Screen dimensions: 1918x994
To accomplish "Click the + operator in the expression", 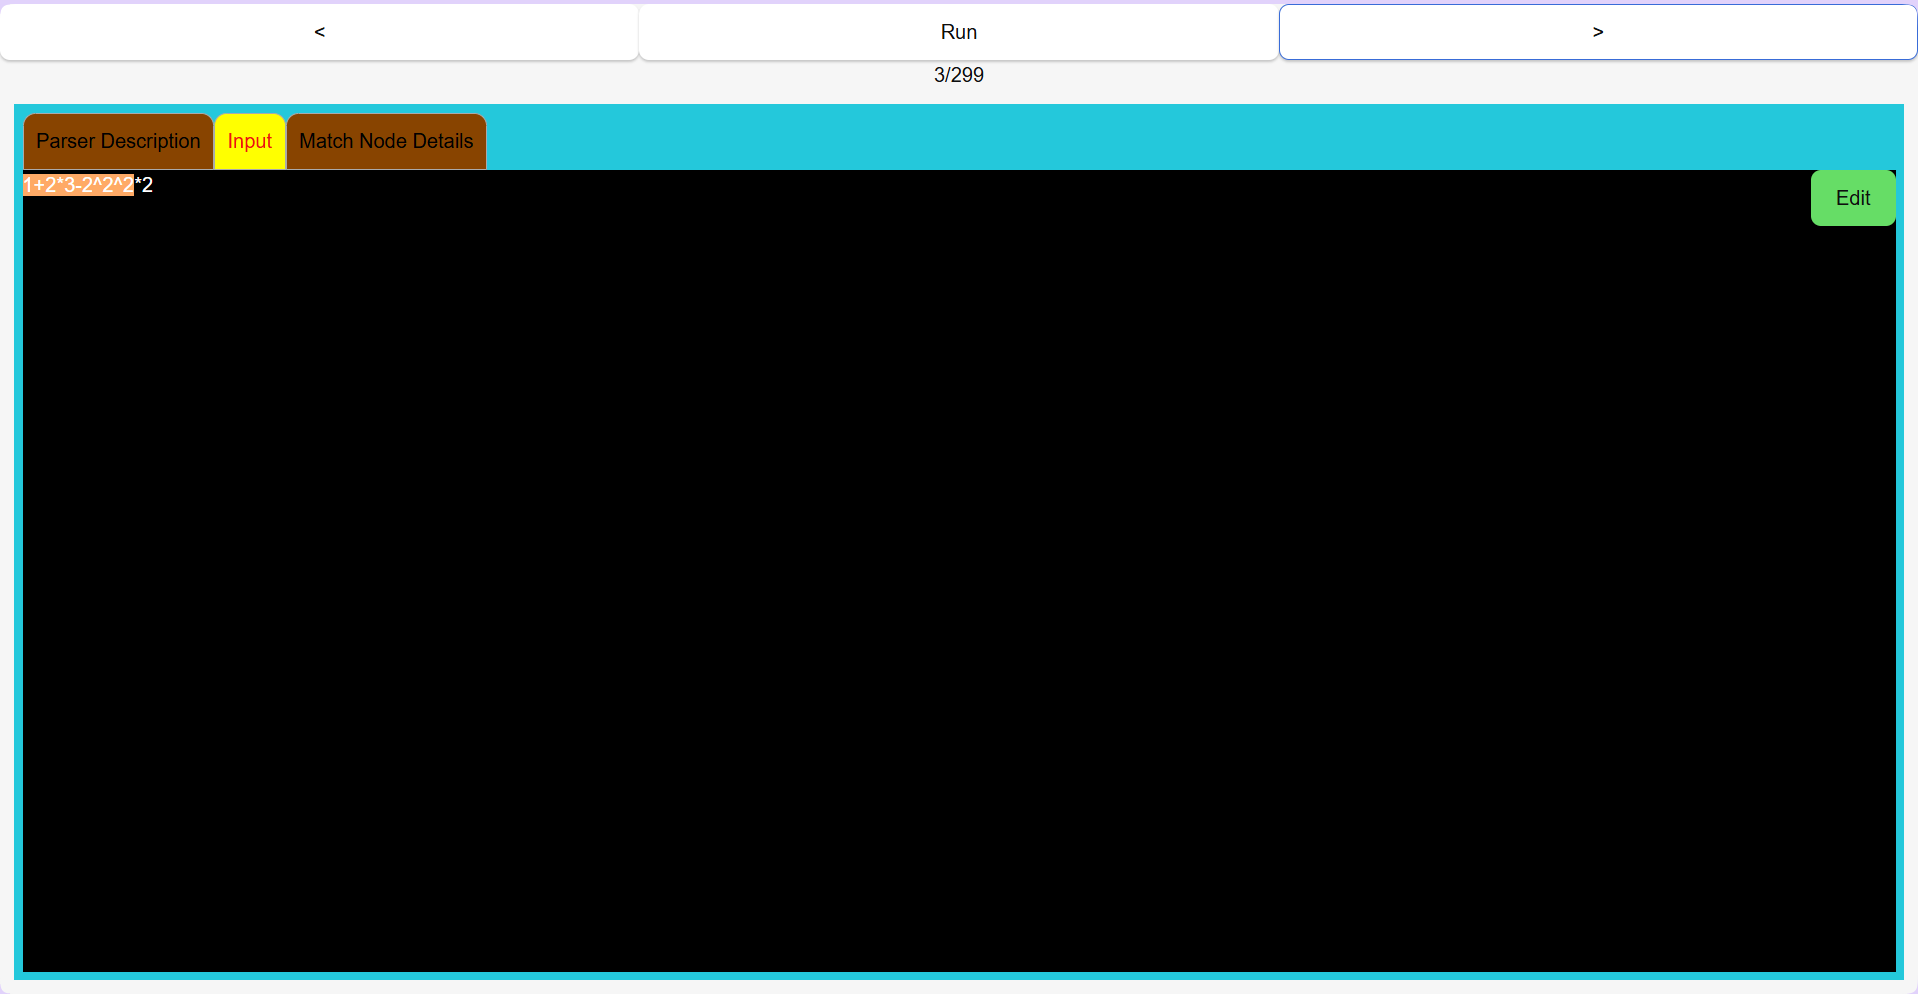I will (x=38, y=185).
